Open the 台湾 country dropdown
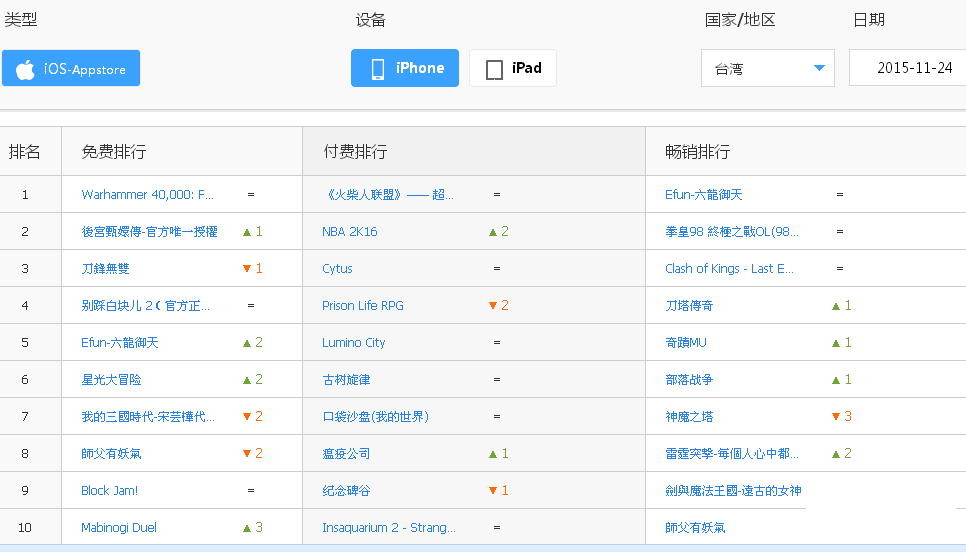The image size is (966, 552). coord(768,68)
